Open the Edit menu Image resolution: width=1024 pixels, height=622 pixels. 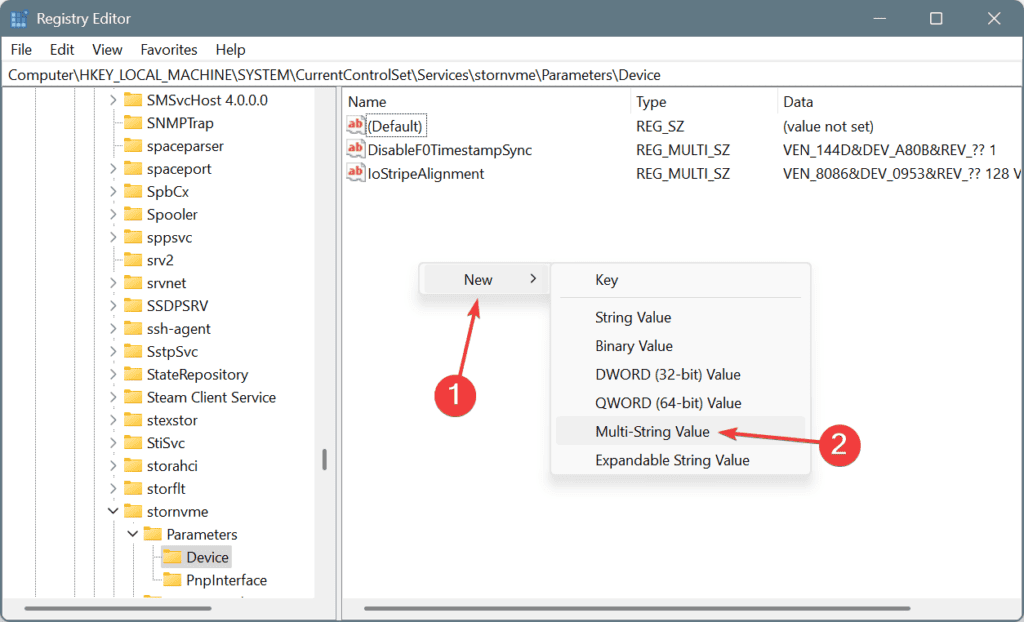[62, 50]
